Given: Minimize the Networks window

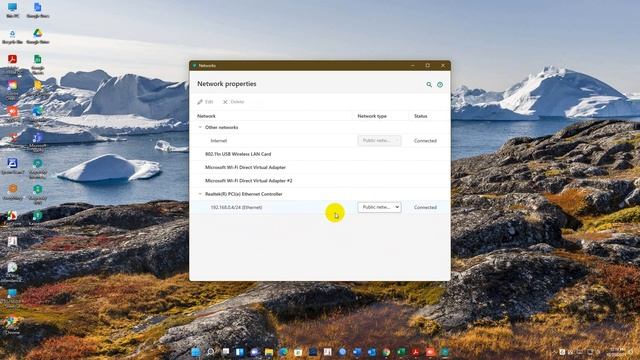Looking at the screenshot, I should (x=413, y=65).
